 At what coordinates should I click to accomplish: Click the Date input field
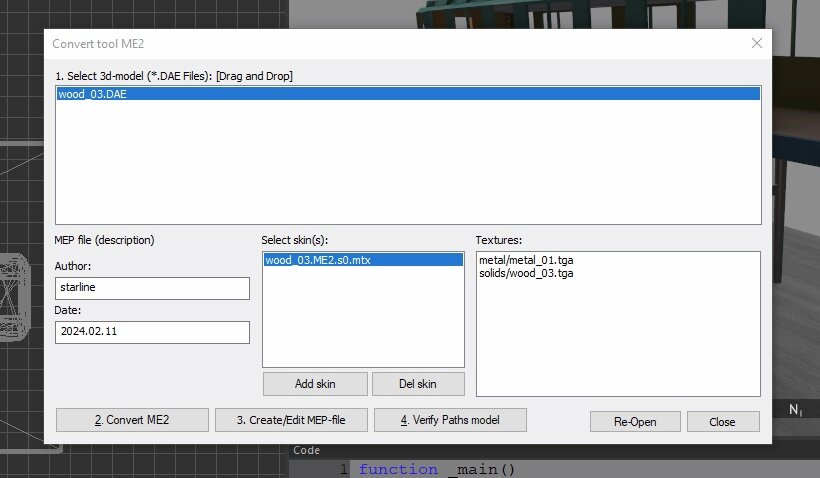152,332
